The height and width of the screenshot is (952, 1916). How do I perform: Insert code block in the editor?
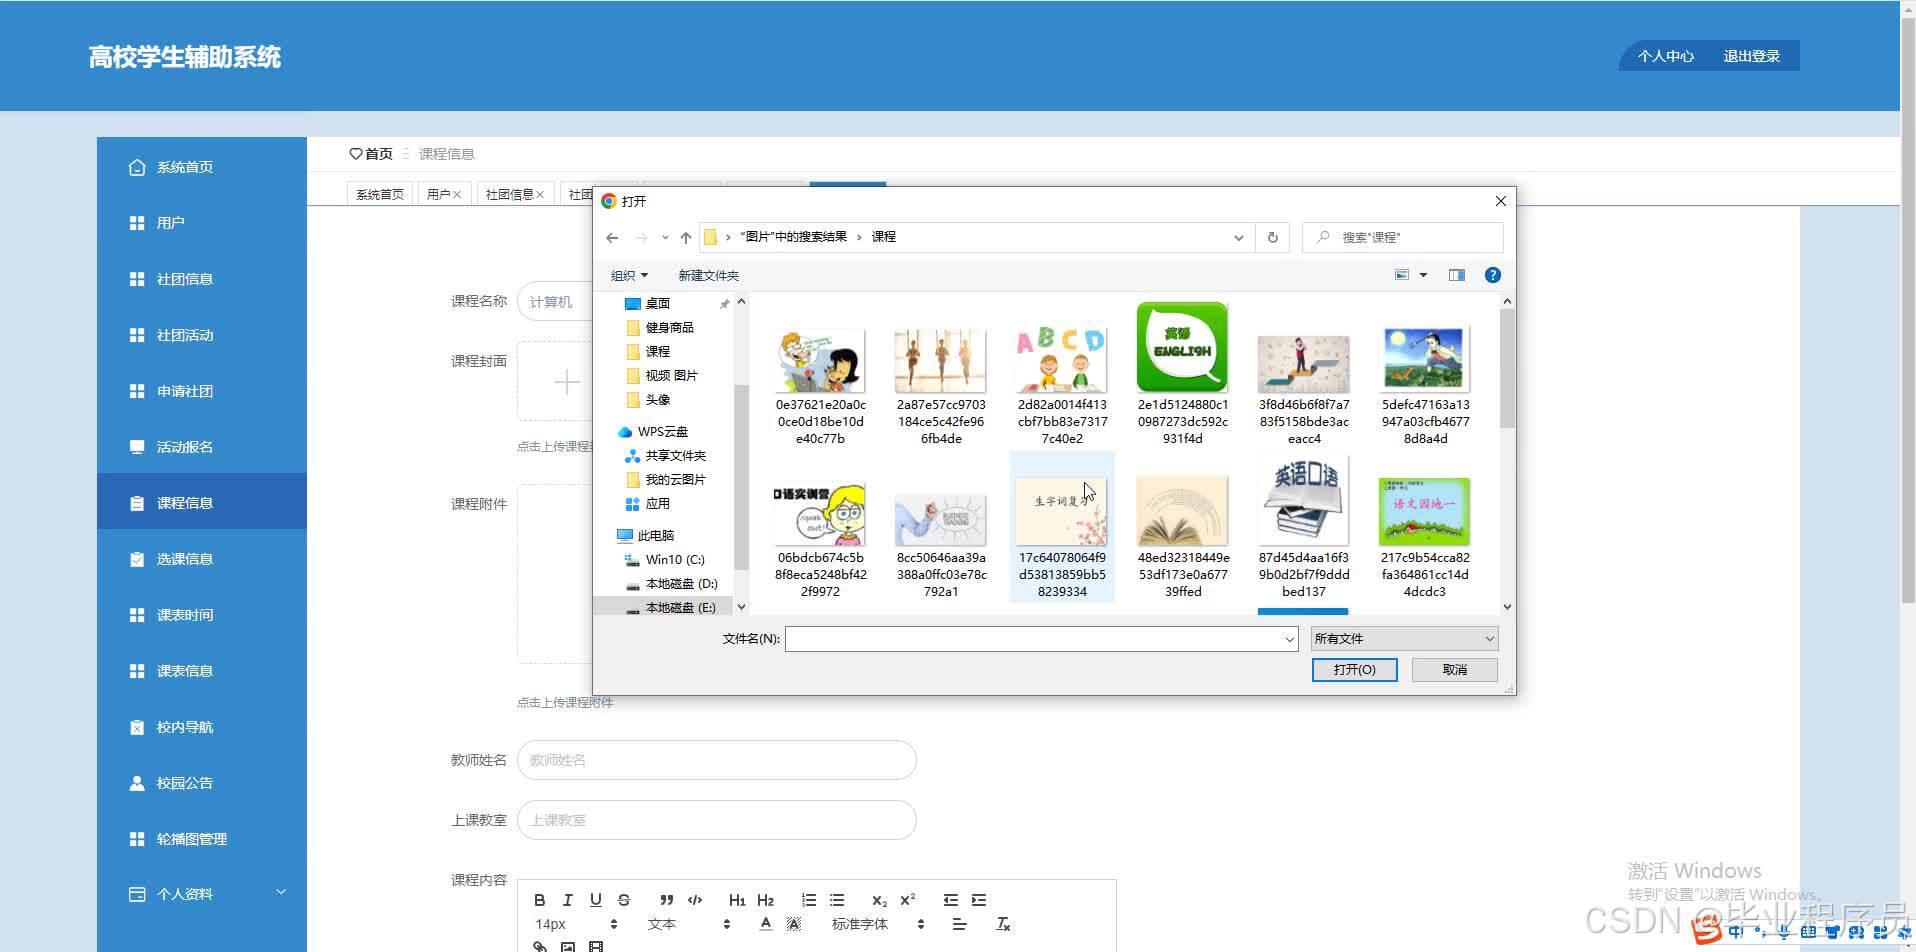(x=695, y=900)
